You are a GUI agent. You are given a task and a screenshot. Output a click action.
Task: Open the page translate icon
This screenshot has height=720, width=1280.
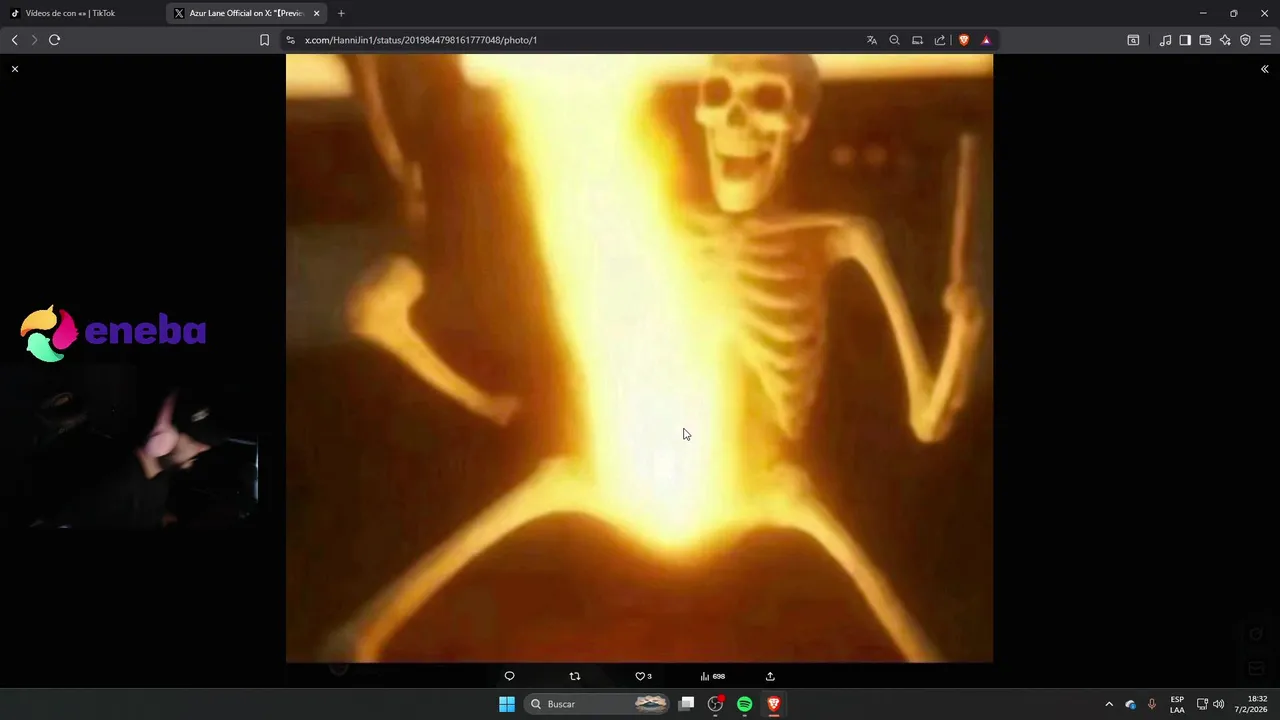(x=871, y=40)
